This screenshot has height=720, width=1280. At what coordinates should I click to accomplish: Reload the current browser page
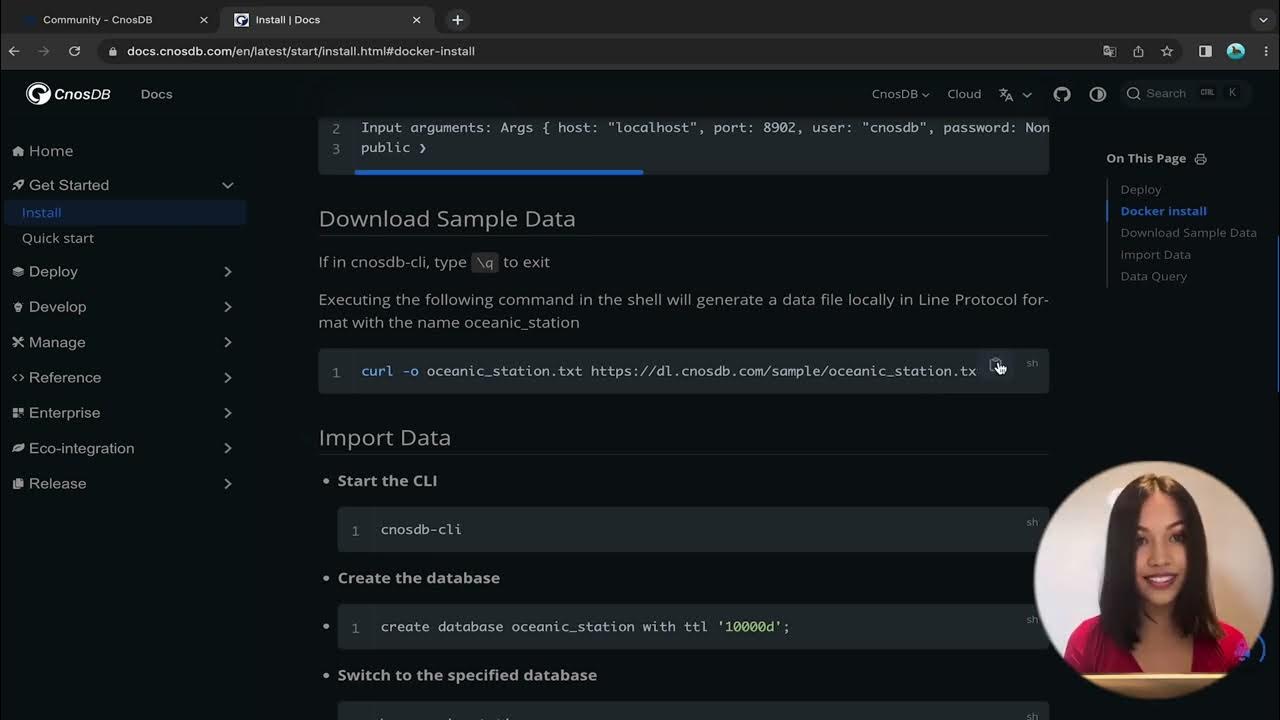tap(74, 51)
